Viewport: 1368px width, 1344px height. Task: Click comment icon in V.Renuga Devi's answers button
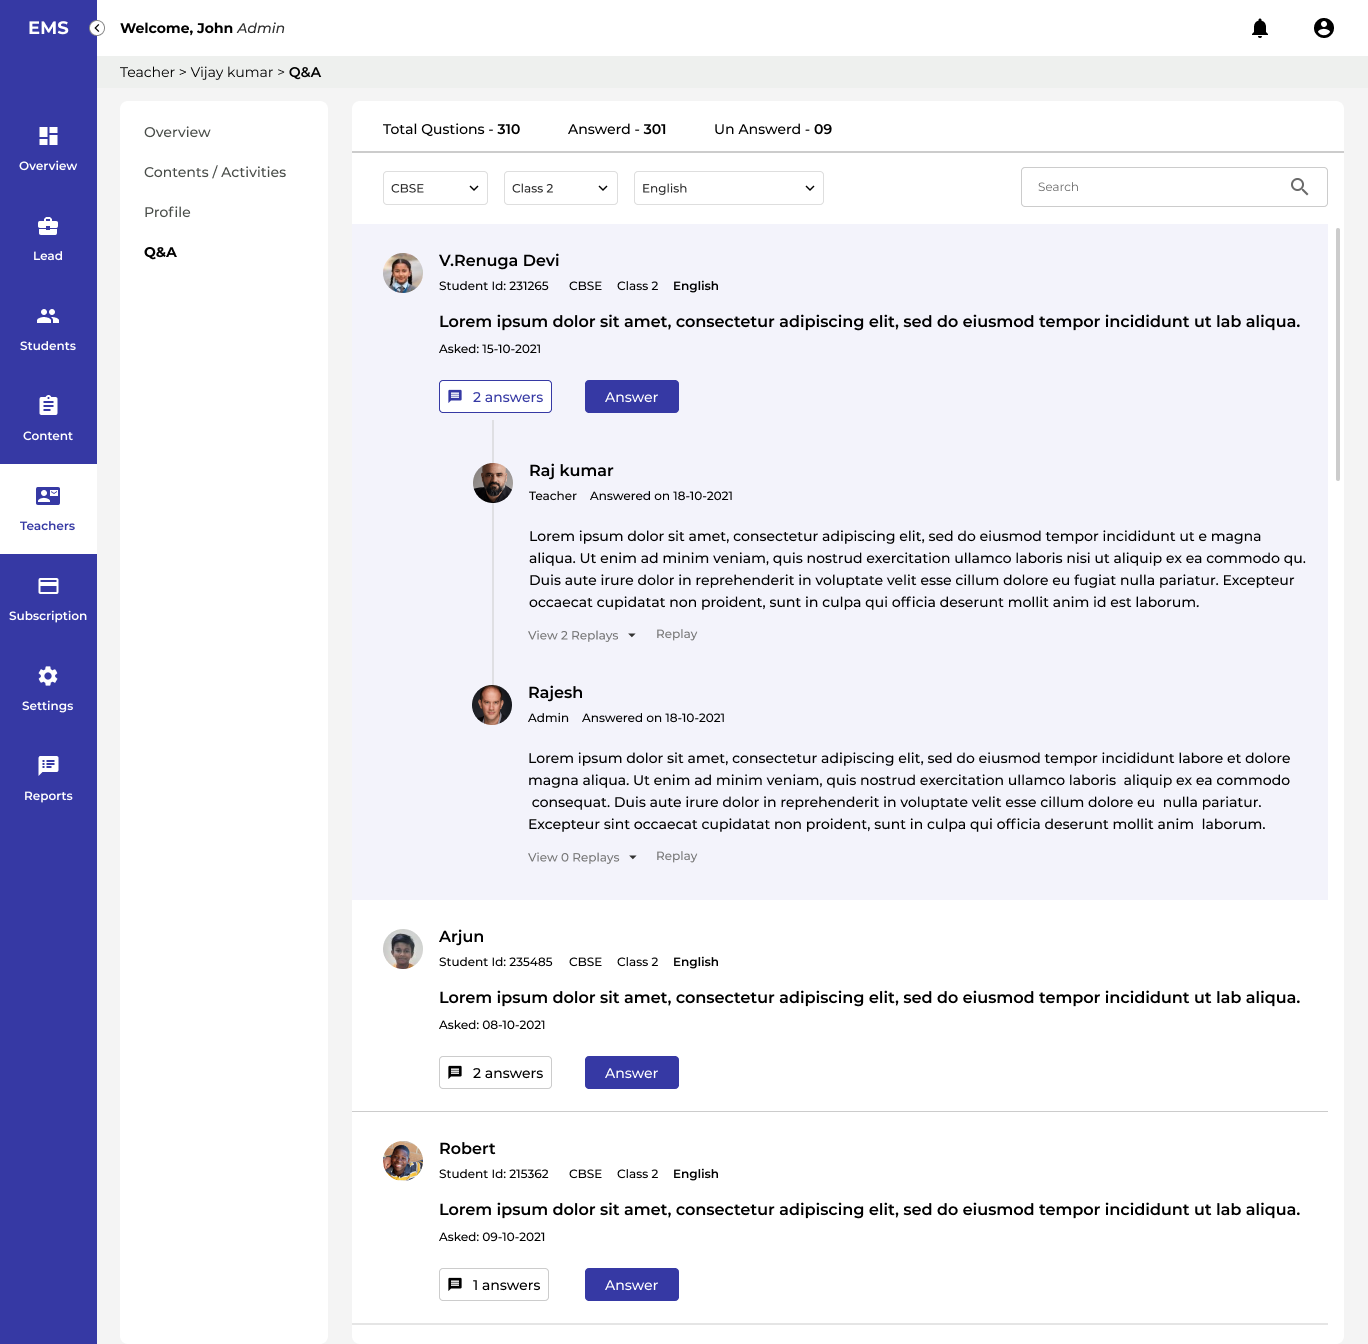click(455, 396)
